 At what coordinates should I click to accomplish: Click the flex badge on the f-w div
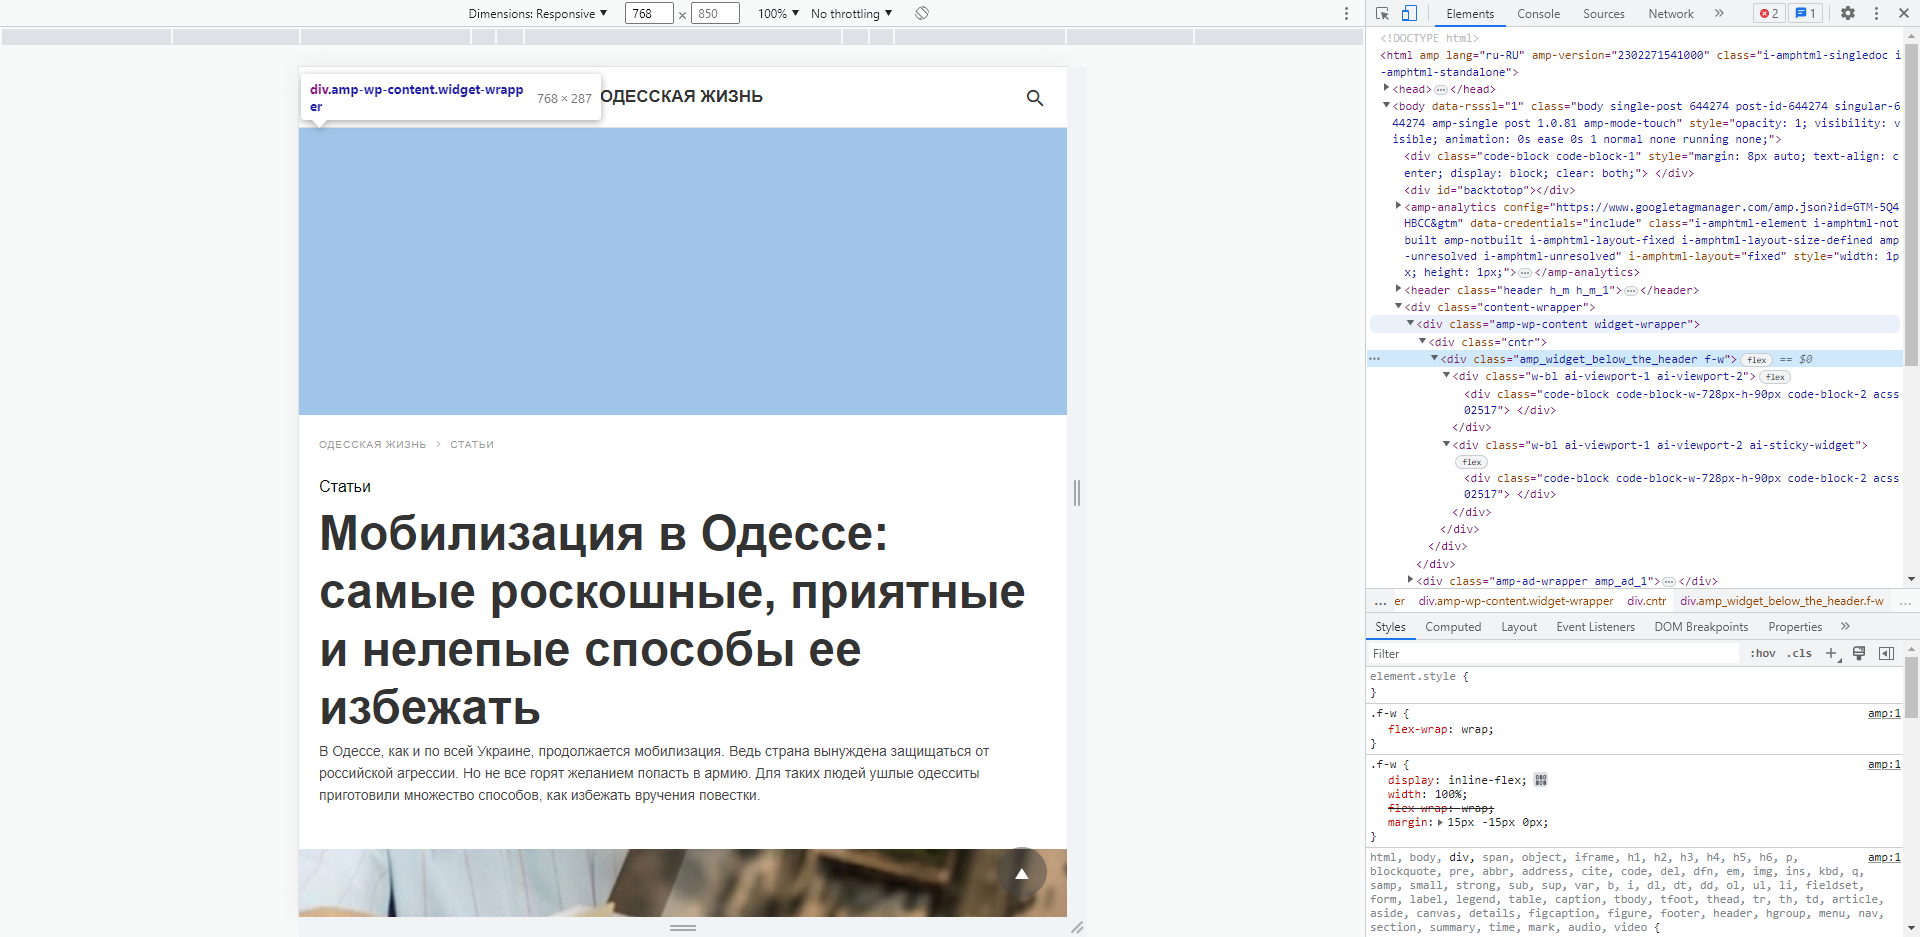coord(1756,359)
